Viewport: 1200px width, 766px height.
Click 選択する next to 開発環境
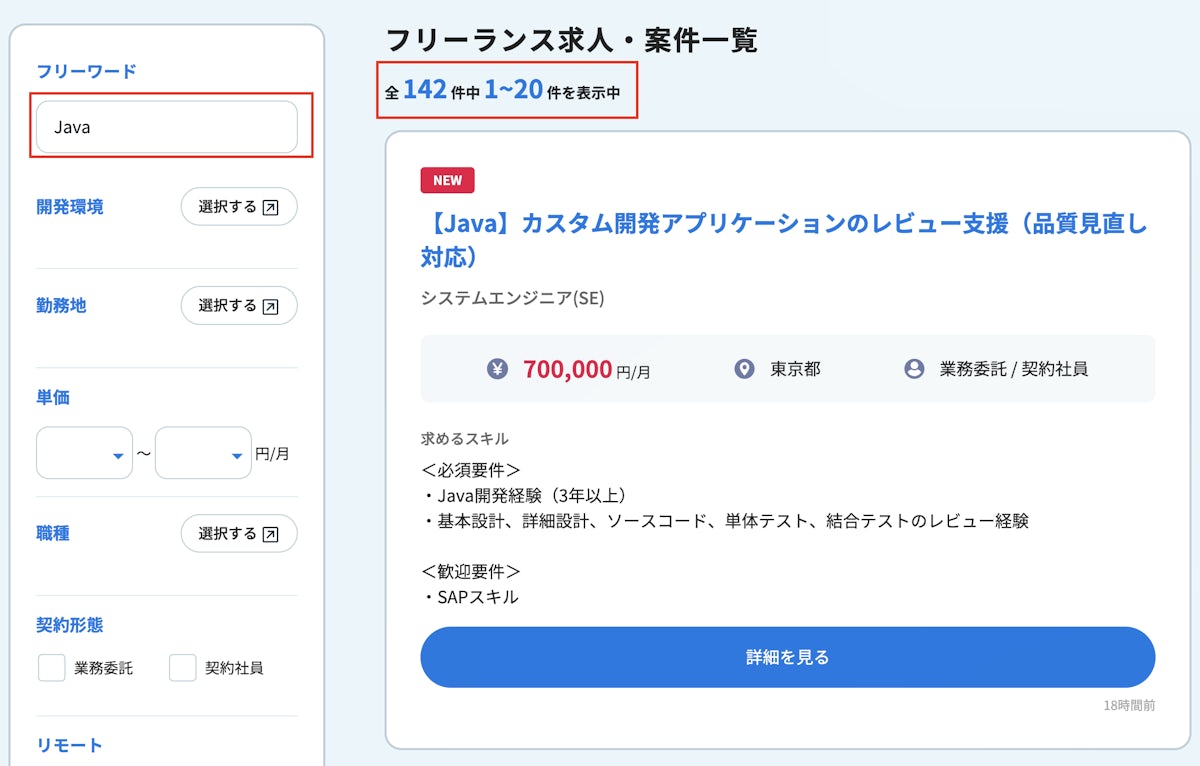pyautogui.click(x=238, y=206)
